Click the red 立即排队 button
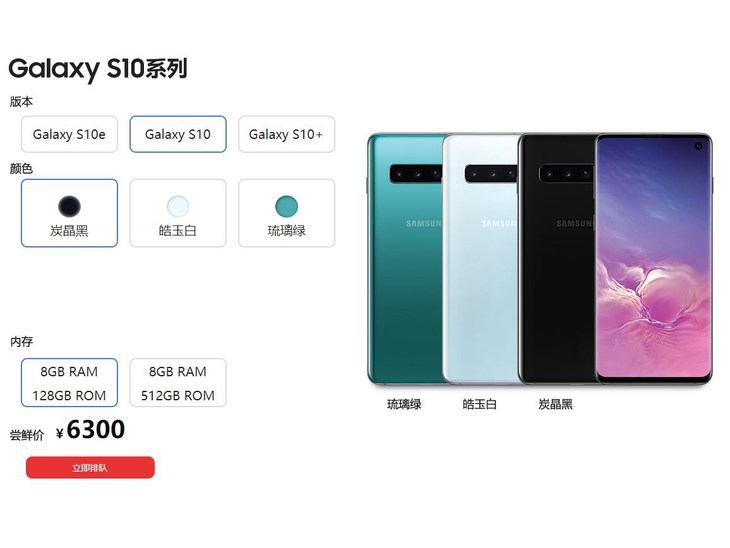 [x=90, y=467]
